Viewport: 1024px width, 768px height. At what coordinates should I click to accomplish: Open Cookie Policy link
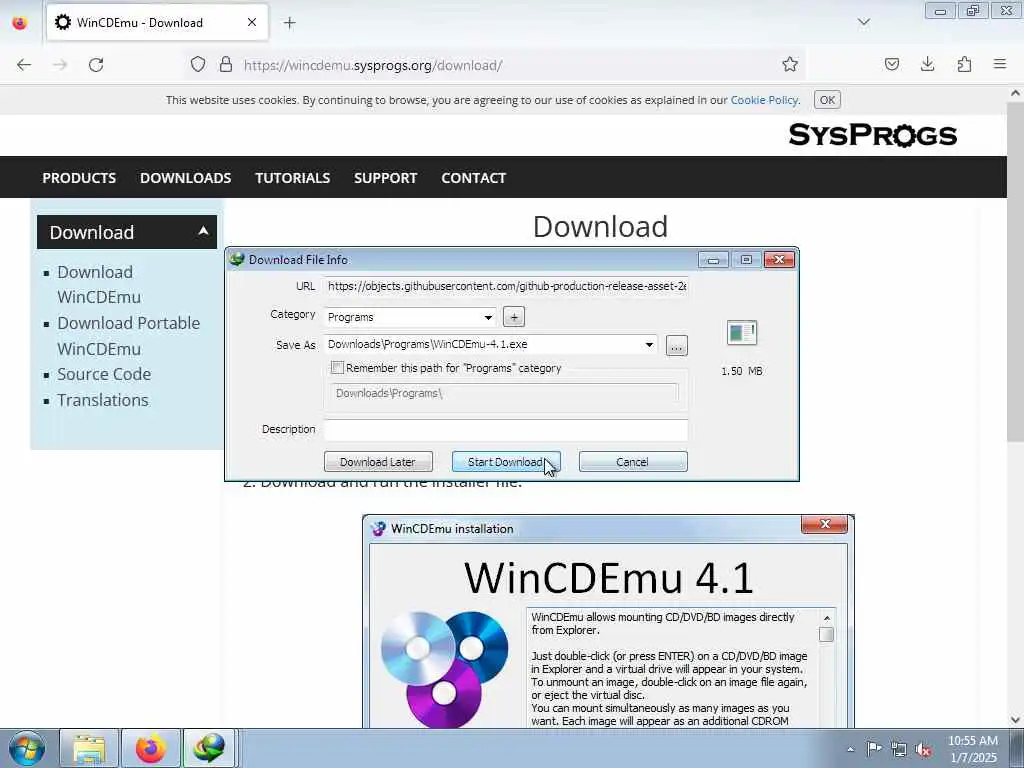tap(764, 100)
